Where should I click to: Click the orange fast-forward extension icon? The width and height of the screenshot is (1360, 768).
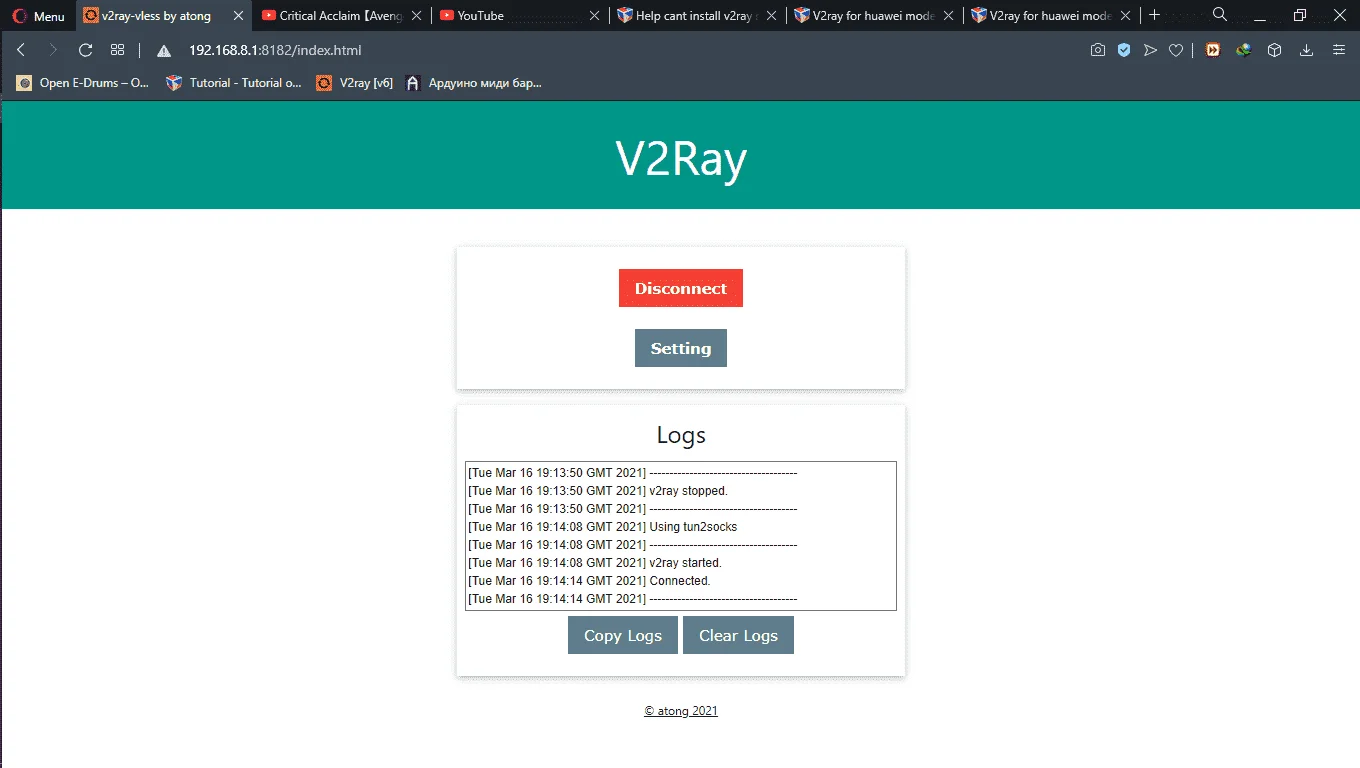click(x=1212, y=50)
